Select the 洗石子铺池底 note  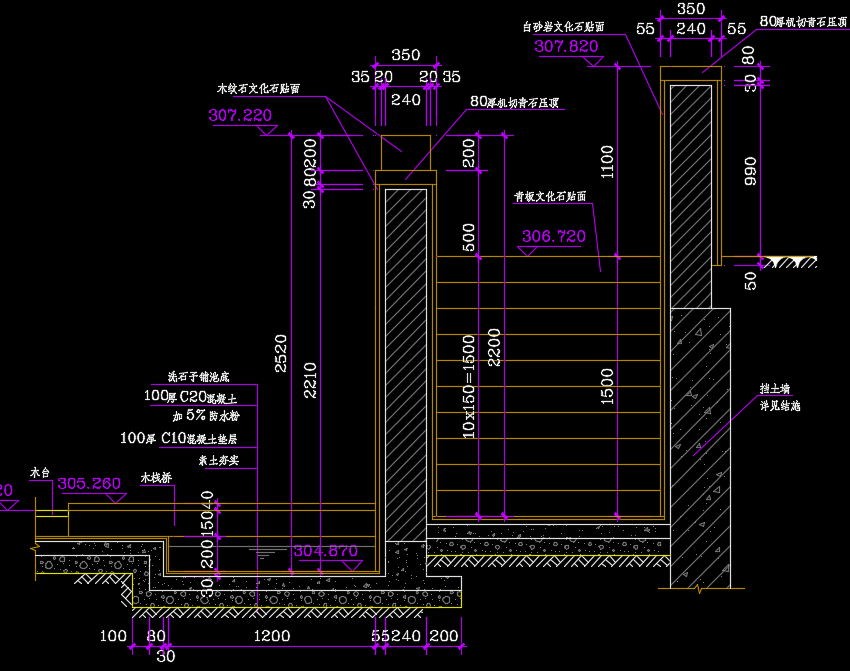click(x=198, y=377)
